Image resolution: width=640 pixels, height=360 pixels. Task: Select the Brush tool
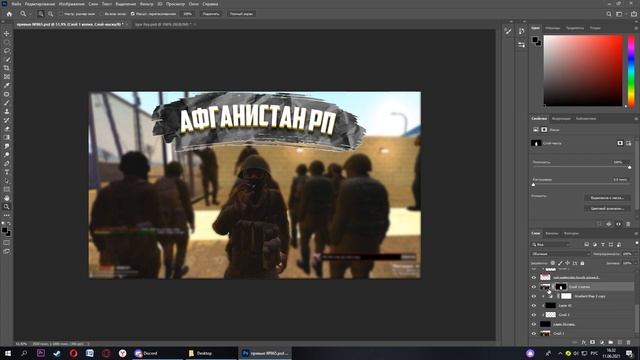point(7,103)
